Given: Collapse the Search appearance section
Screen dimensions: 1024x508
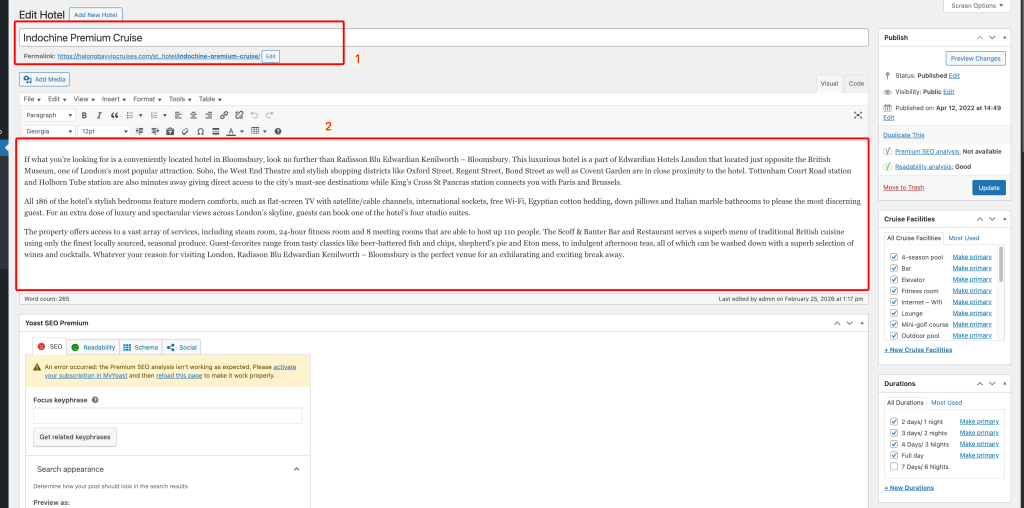Looking at the screenshot, I should pos(296,468).
